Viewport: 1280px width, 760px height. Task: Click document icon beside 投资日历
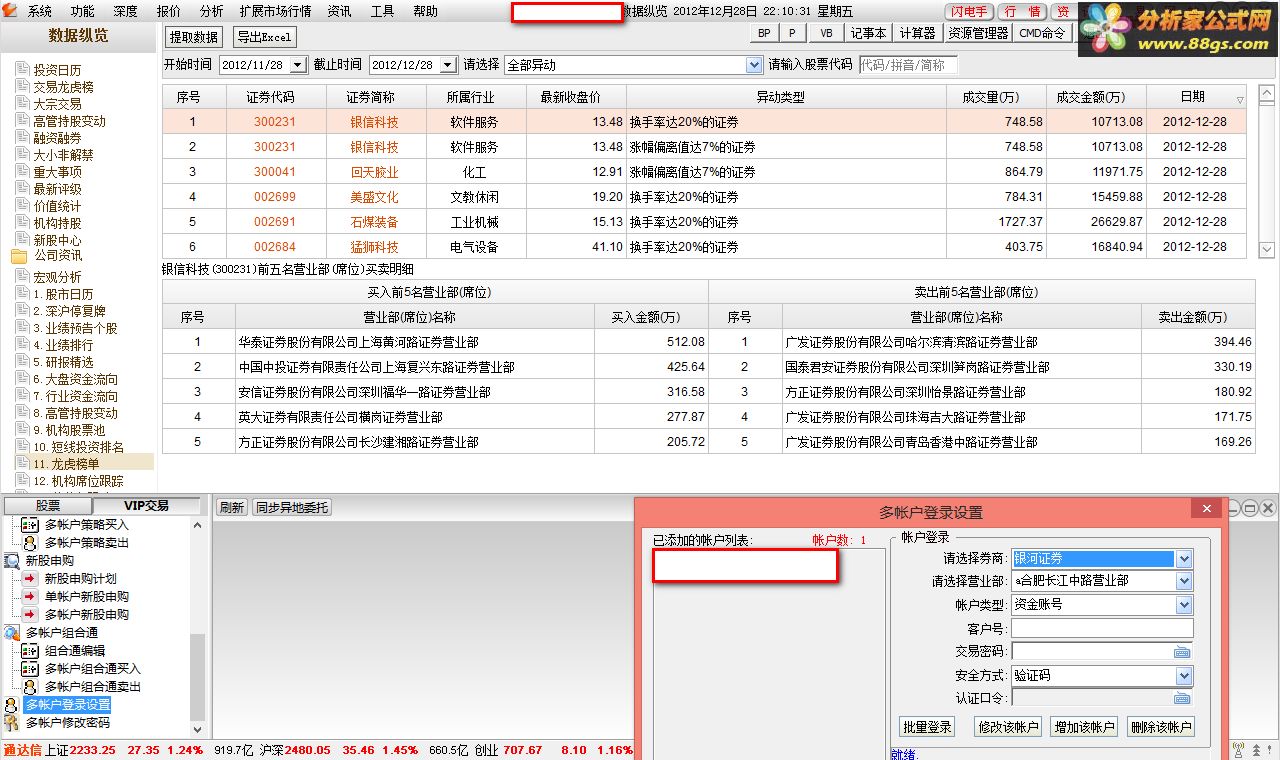(22, 70)
